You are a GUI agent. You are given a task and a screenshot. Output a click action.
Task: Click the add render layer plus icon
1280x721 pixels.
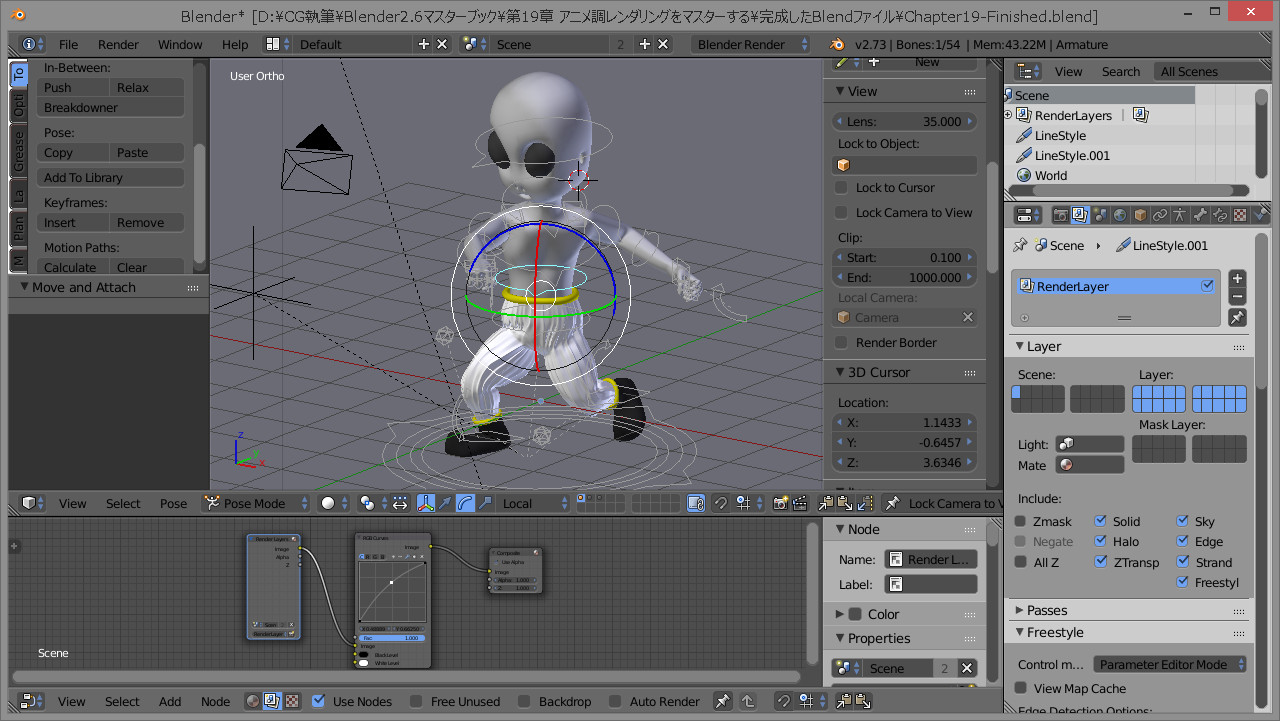[1237, 279]
